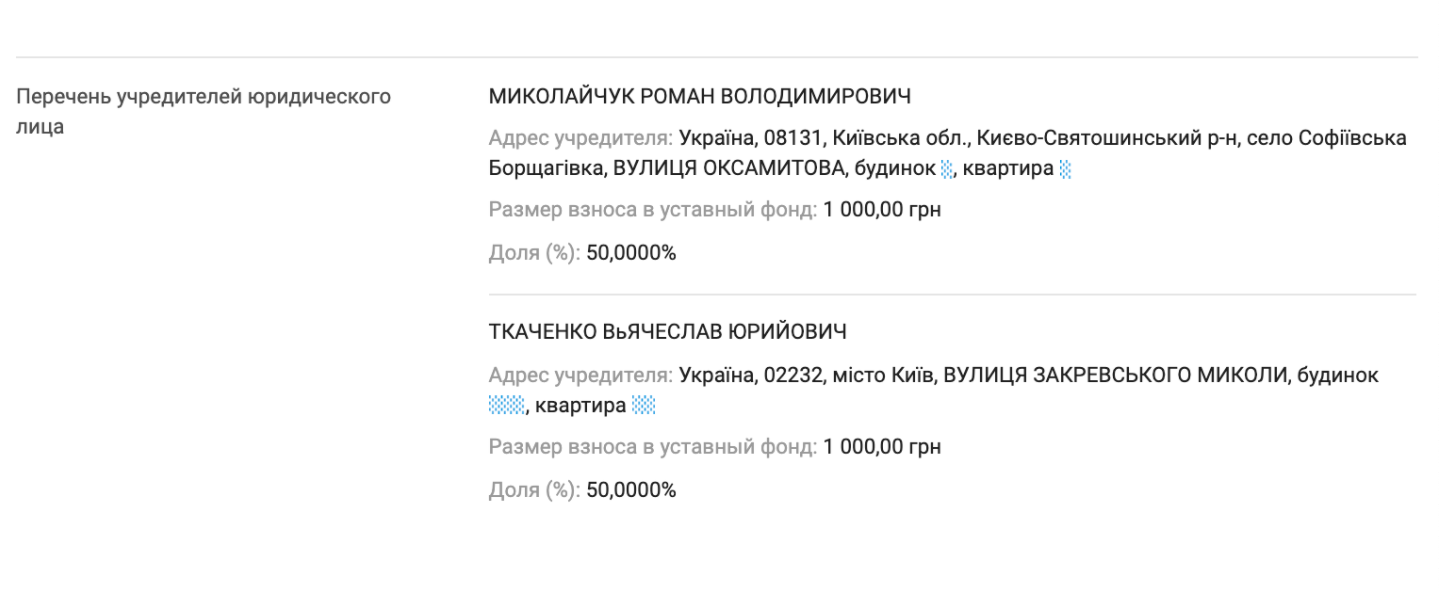Click Миколайчук's 50,0000% share value
Screen dimensions: 1439x589
tap(631, 253)
